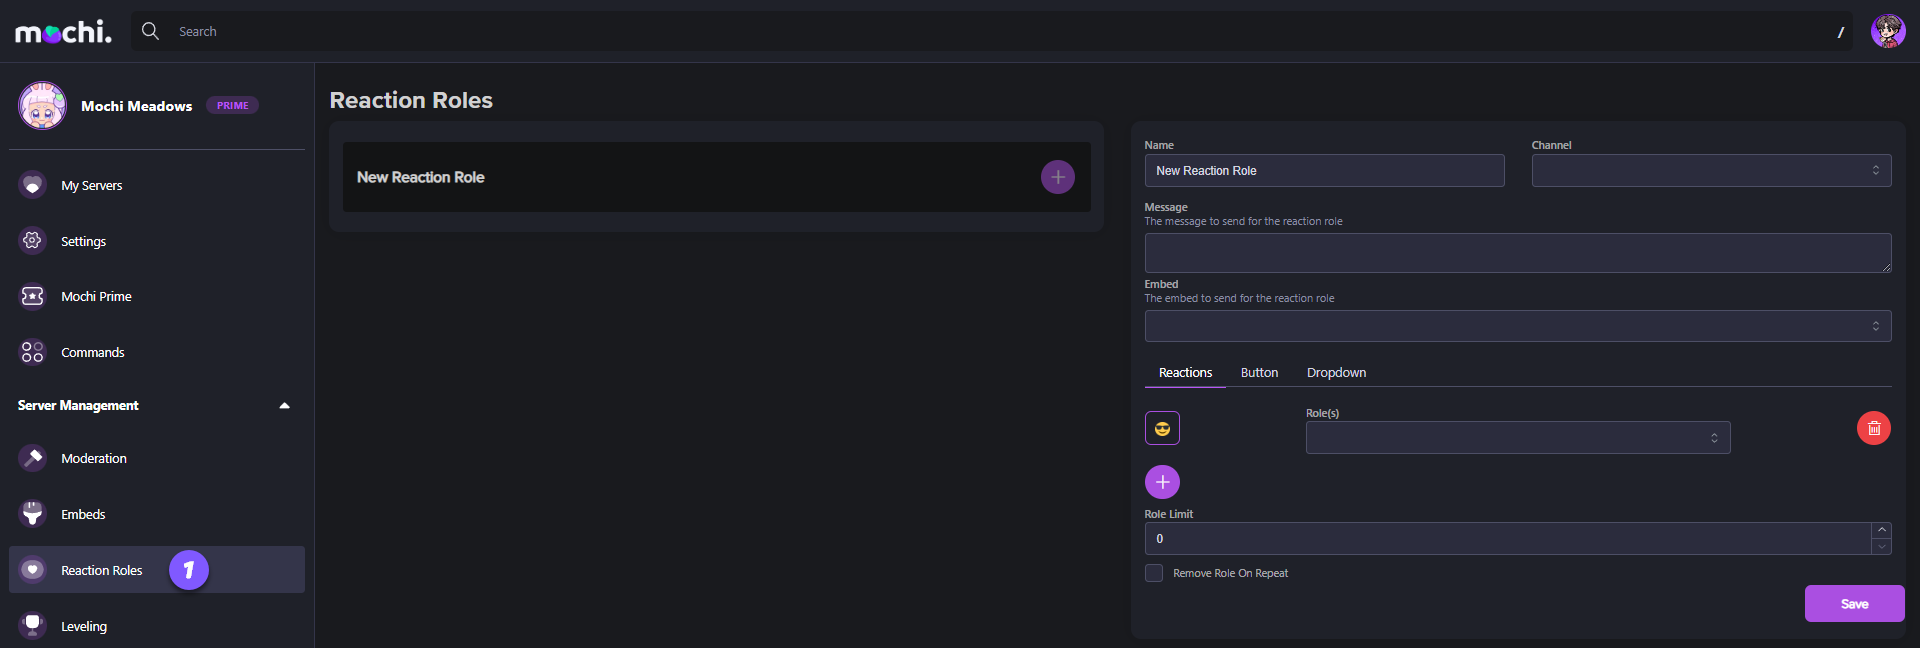Open the sunglasses emoji picker
Screen dimensions: 1920x648
pyautogui.click(x=1162, y=428)
